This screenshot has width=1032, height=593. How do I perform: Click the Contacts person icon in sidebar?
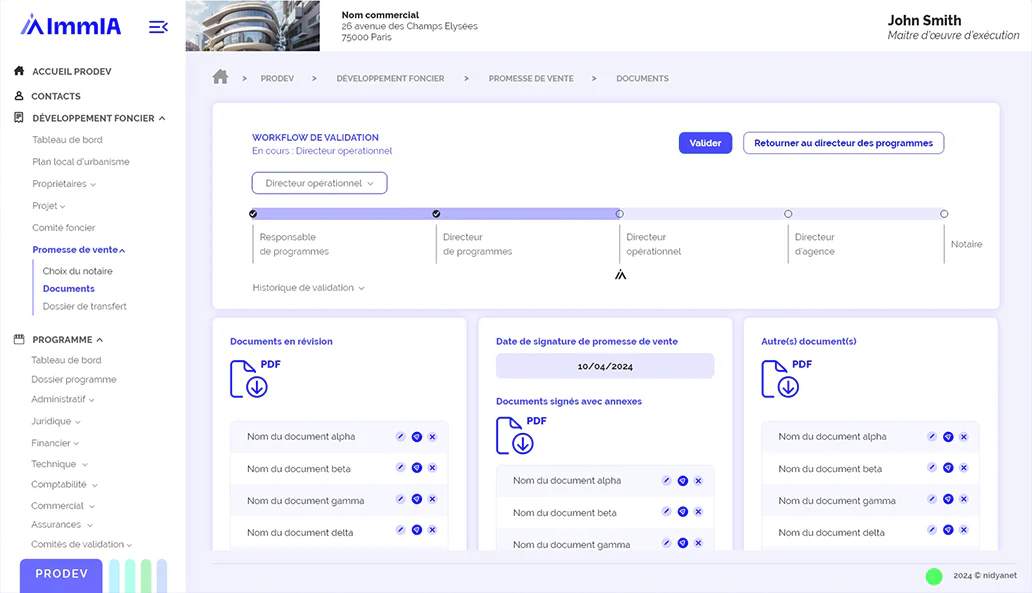coord(19,95)
